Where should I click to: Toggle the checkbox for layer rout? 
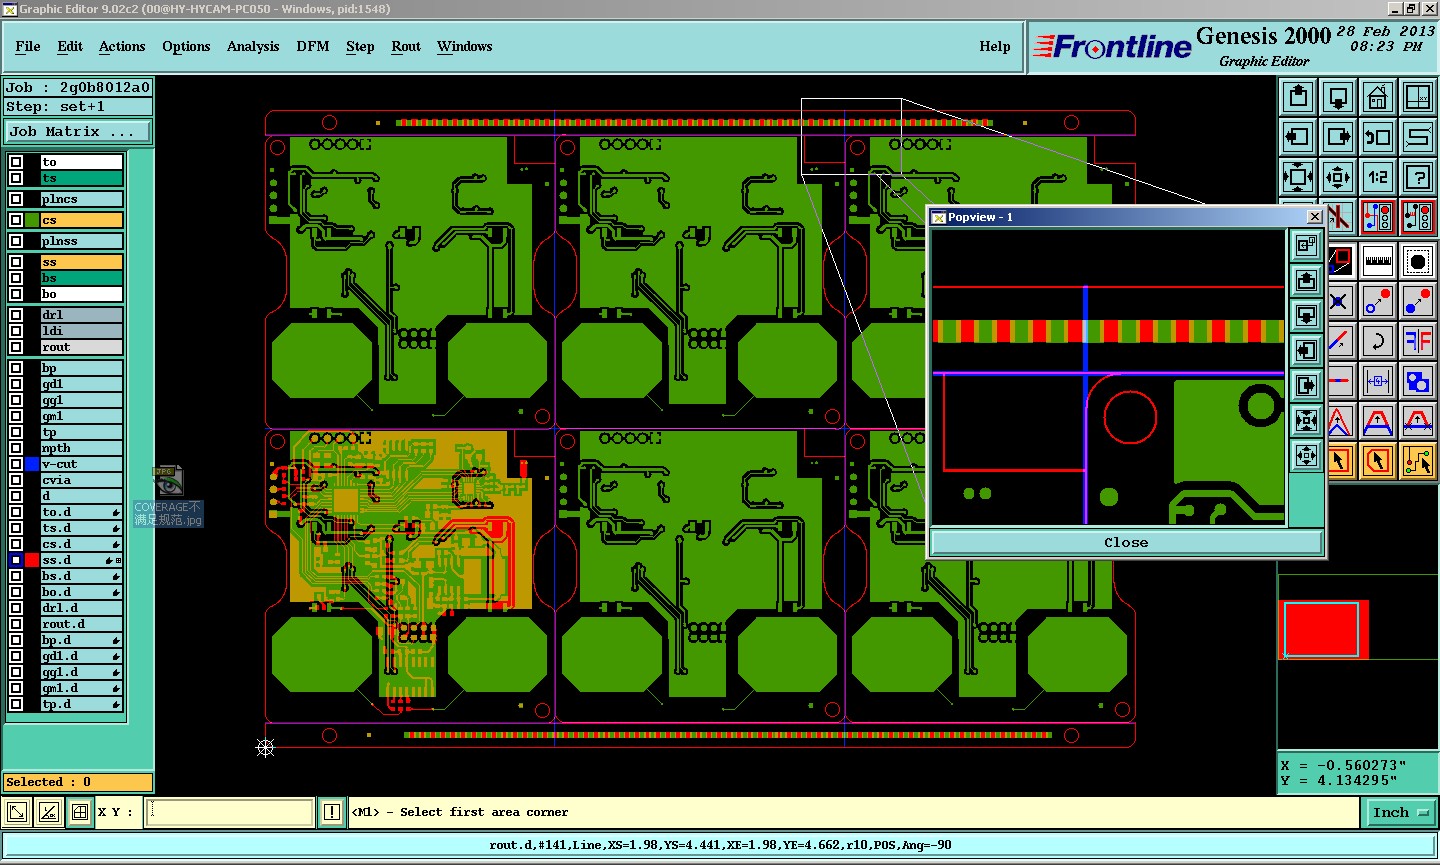click(16, 347)
